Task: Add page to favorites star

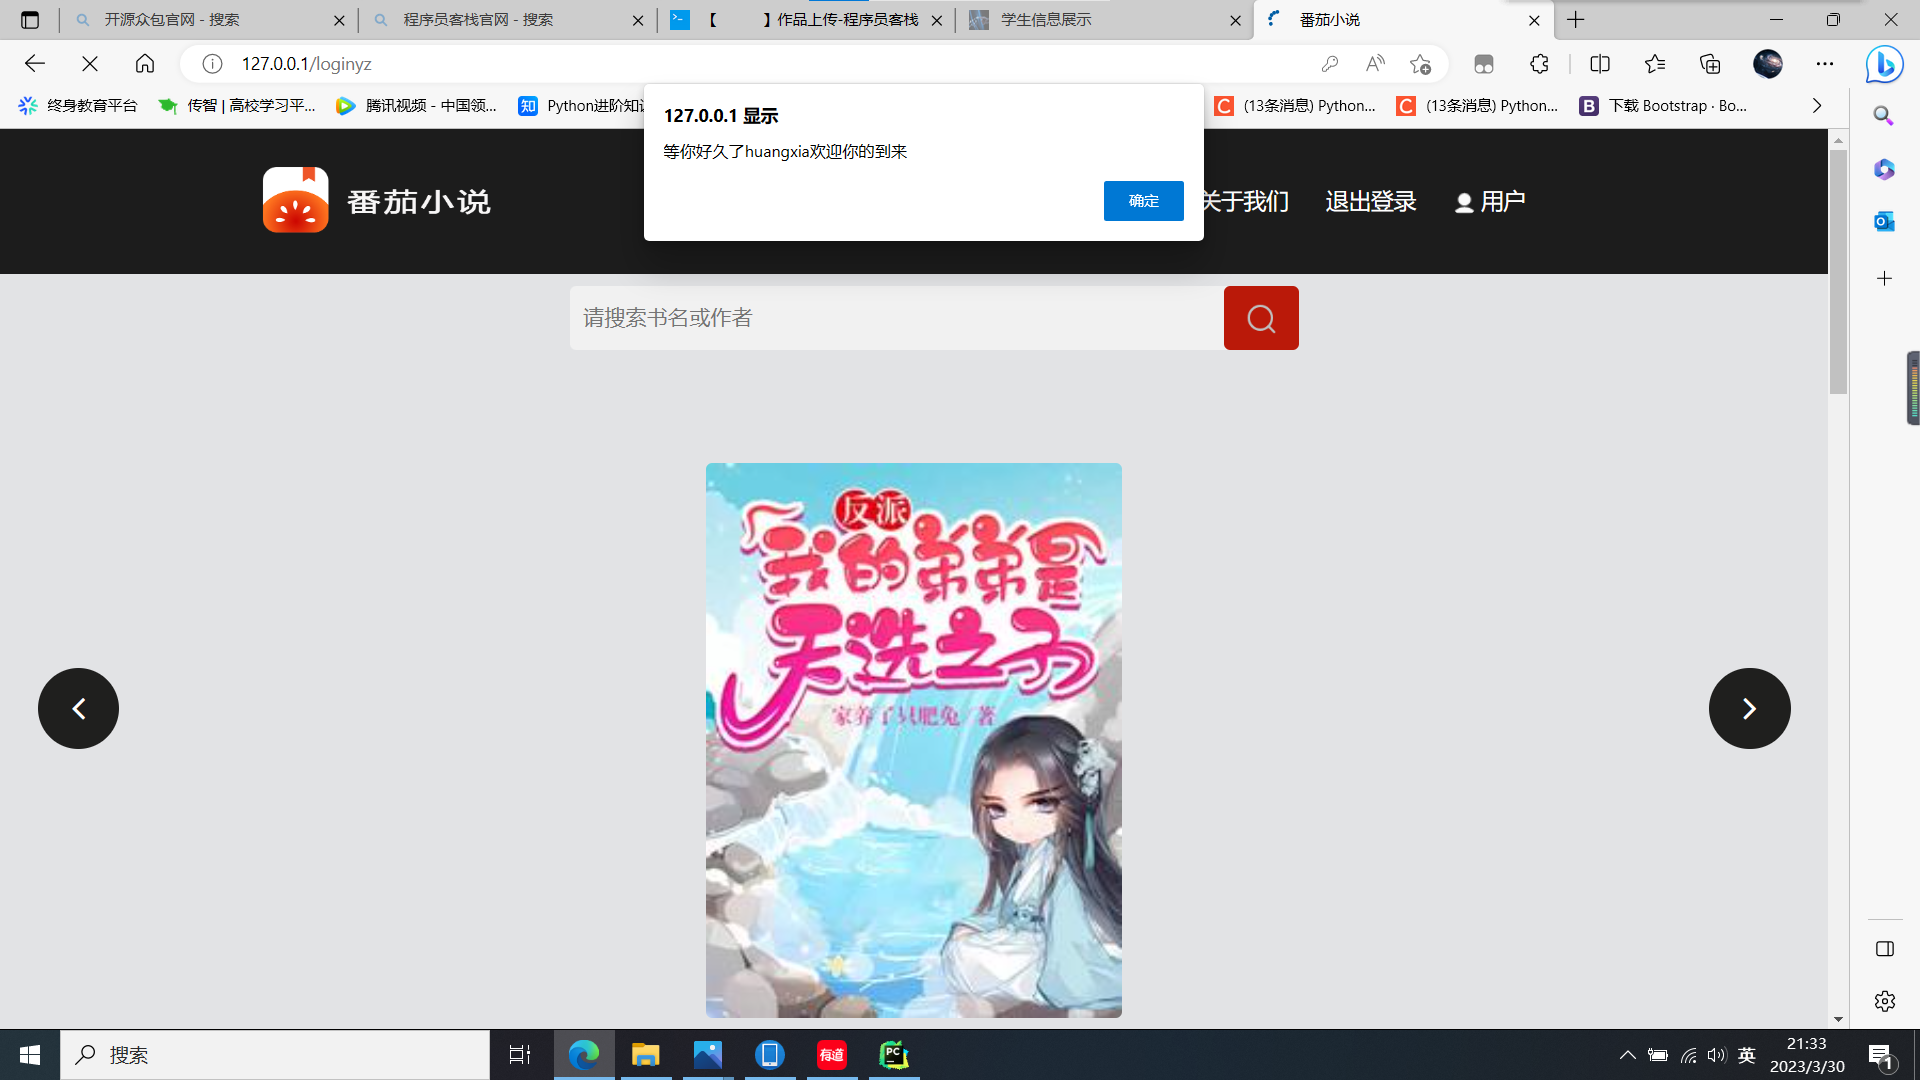Action: point(1420,64)
